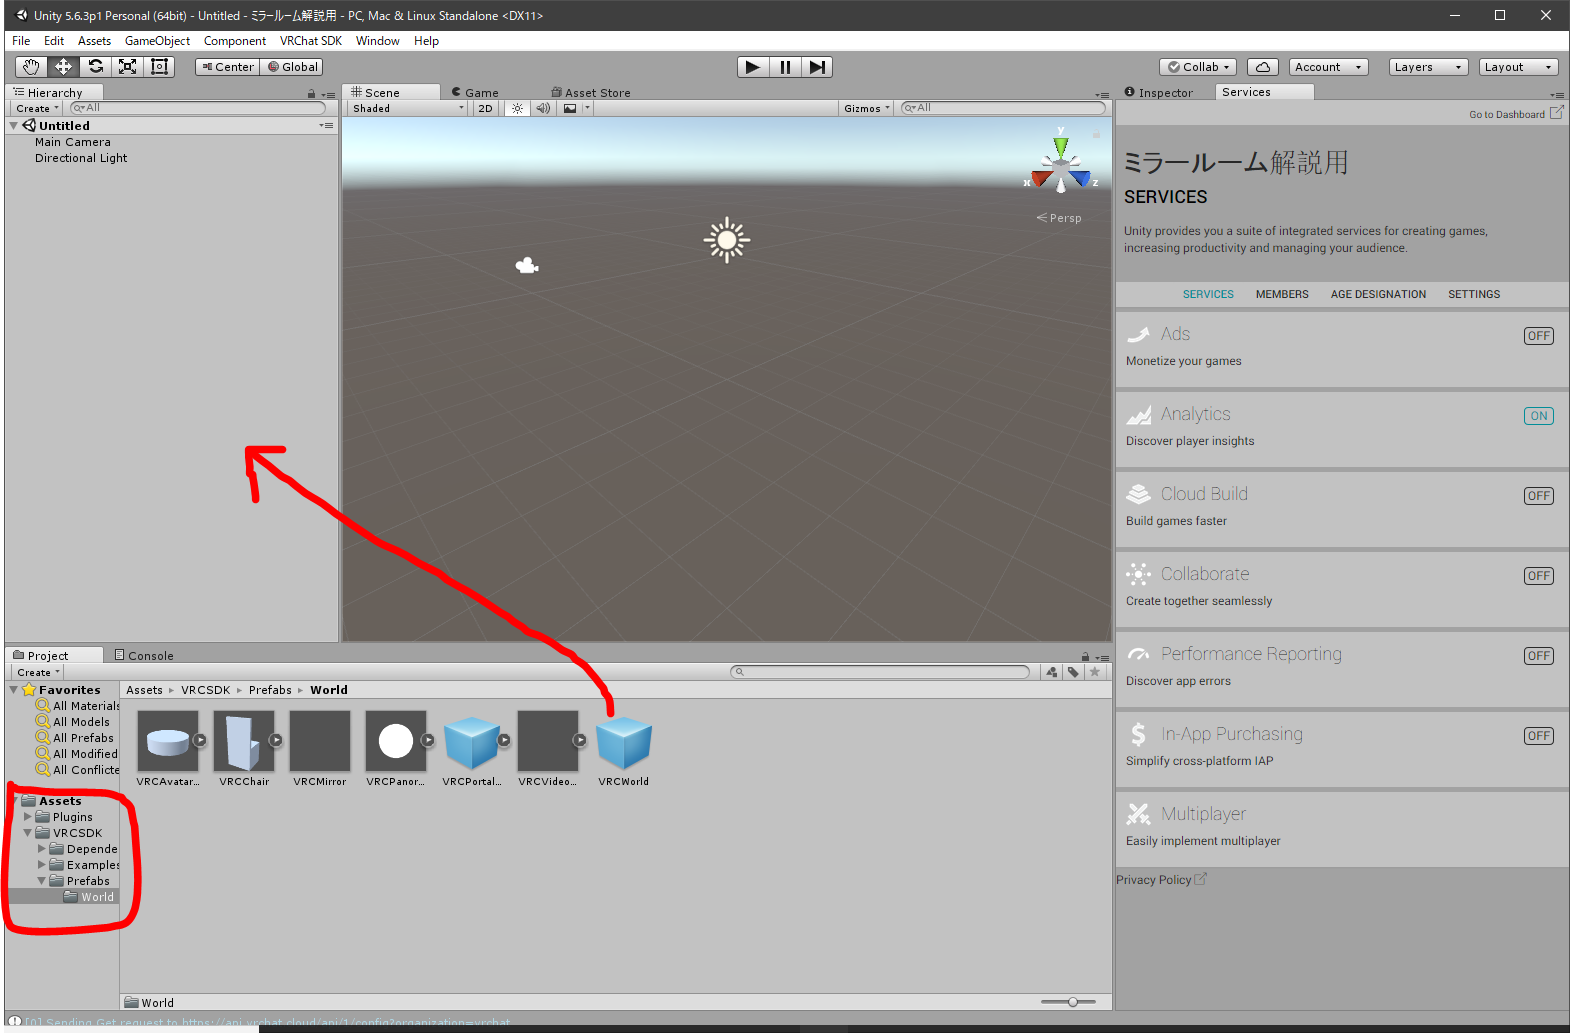Image resolution: width=1570 pixels, height=1033 pixels.
Task: Switch to the Inspector tab
Action: coord(1159,92)
